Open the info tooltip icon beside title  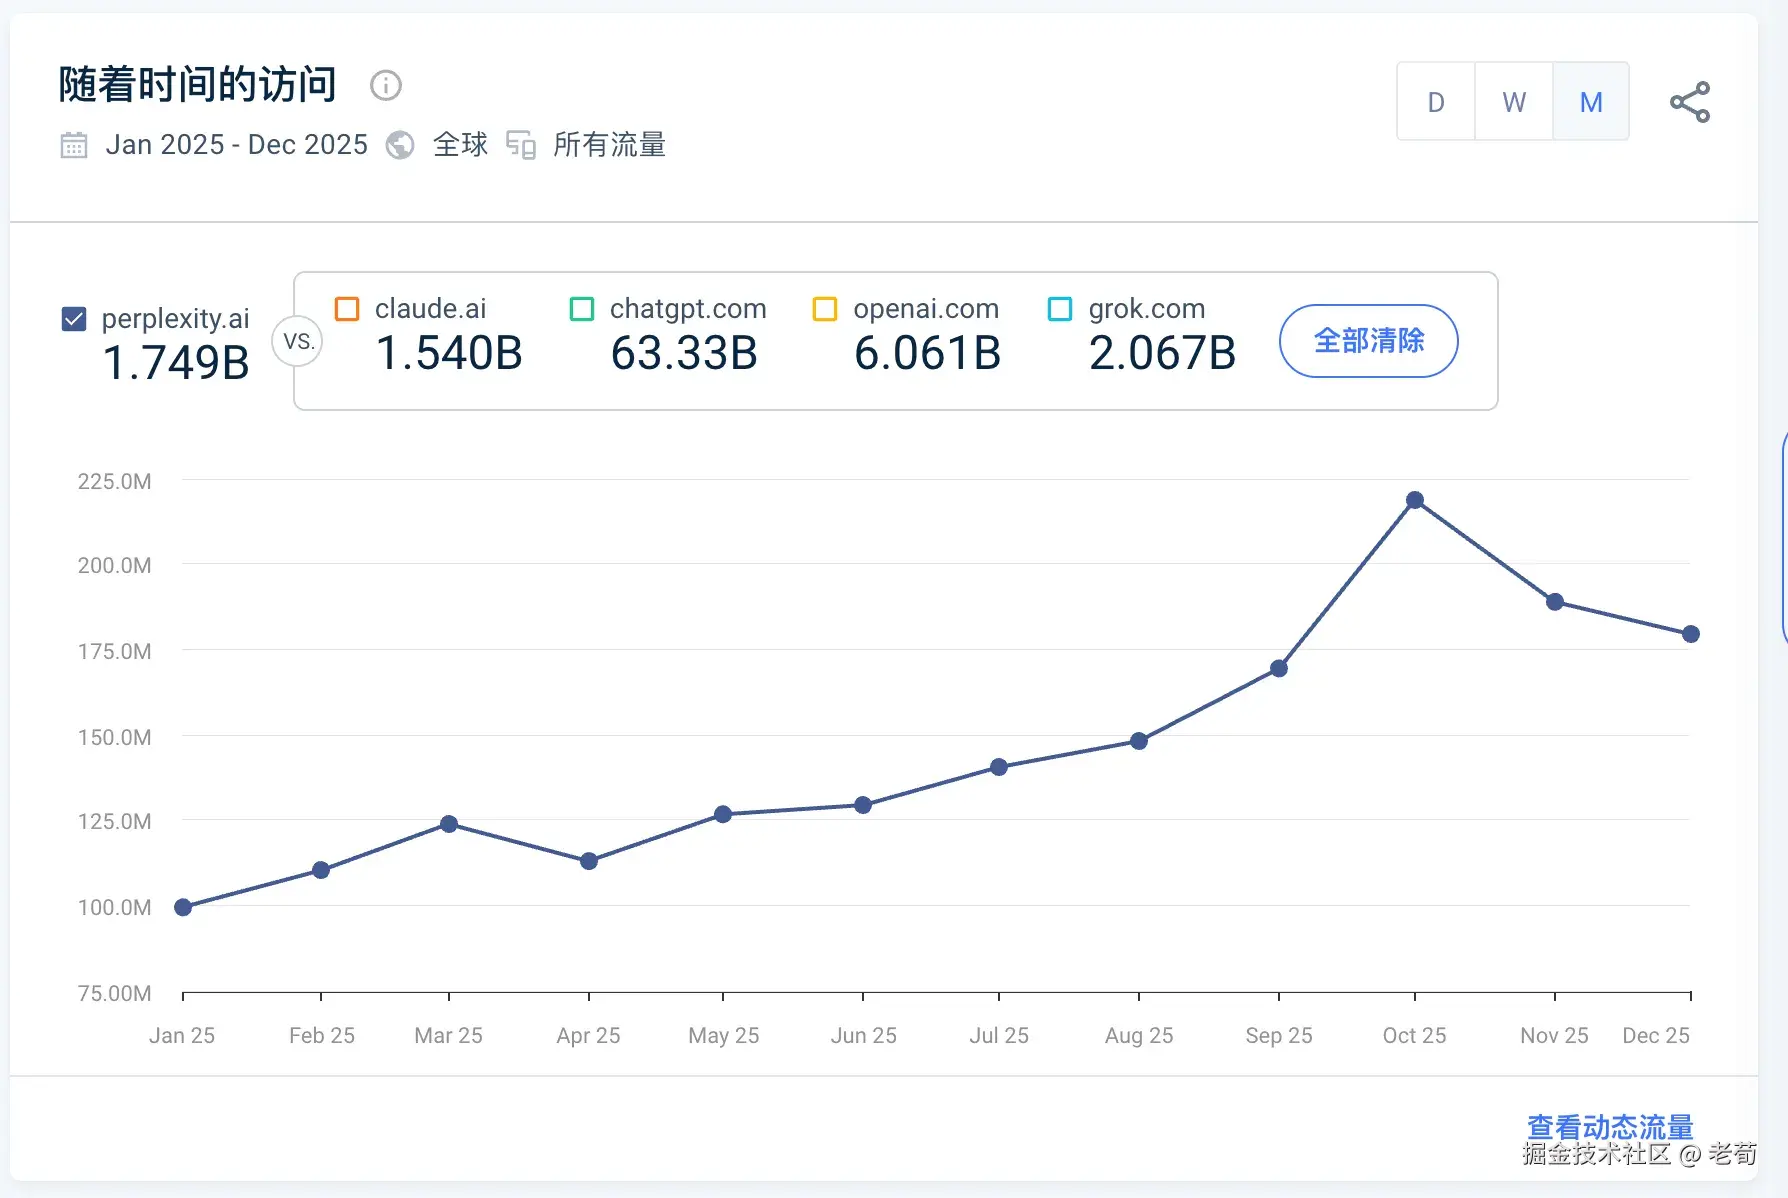click(386, 86)
